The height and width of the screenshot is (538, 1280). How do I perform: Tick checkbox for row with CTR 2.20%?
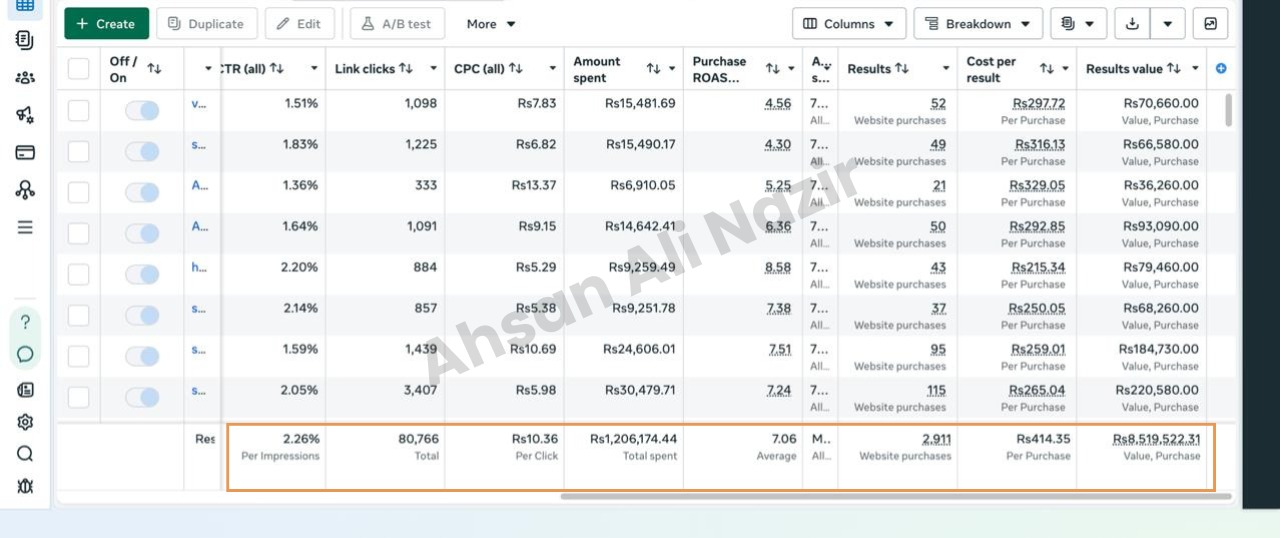78,274
